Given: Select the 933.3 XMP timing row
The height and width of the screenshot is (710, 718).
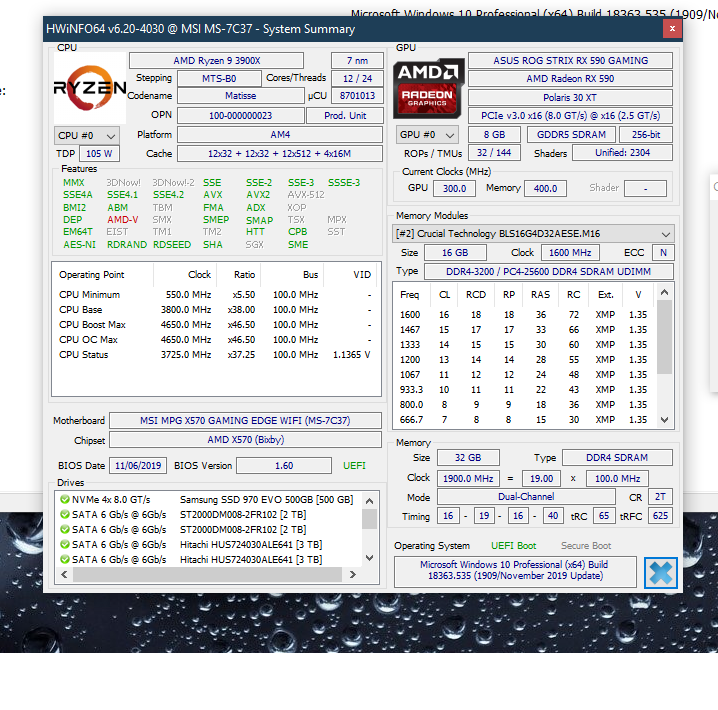Looking at the screenshot, I should click(x=525, y=390).
